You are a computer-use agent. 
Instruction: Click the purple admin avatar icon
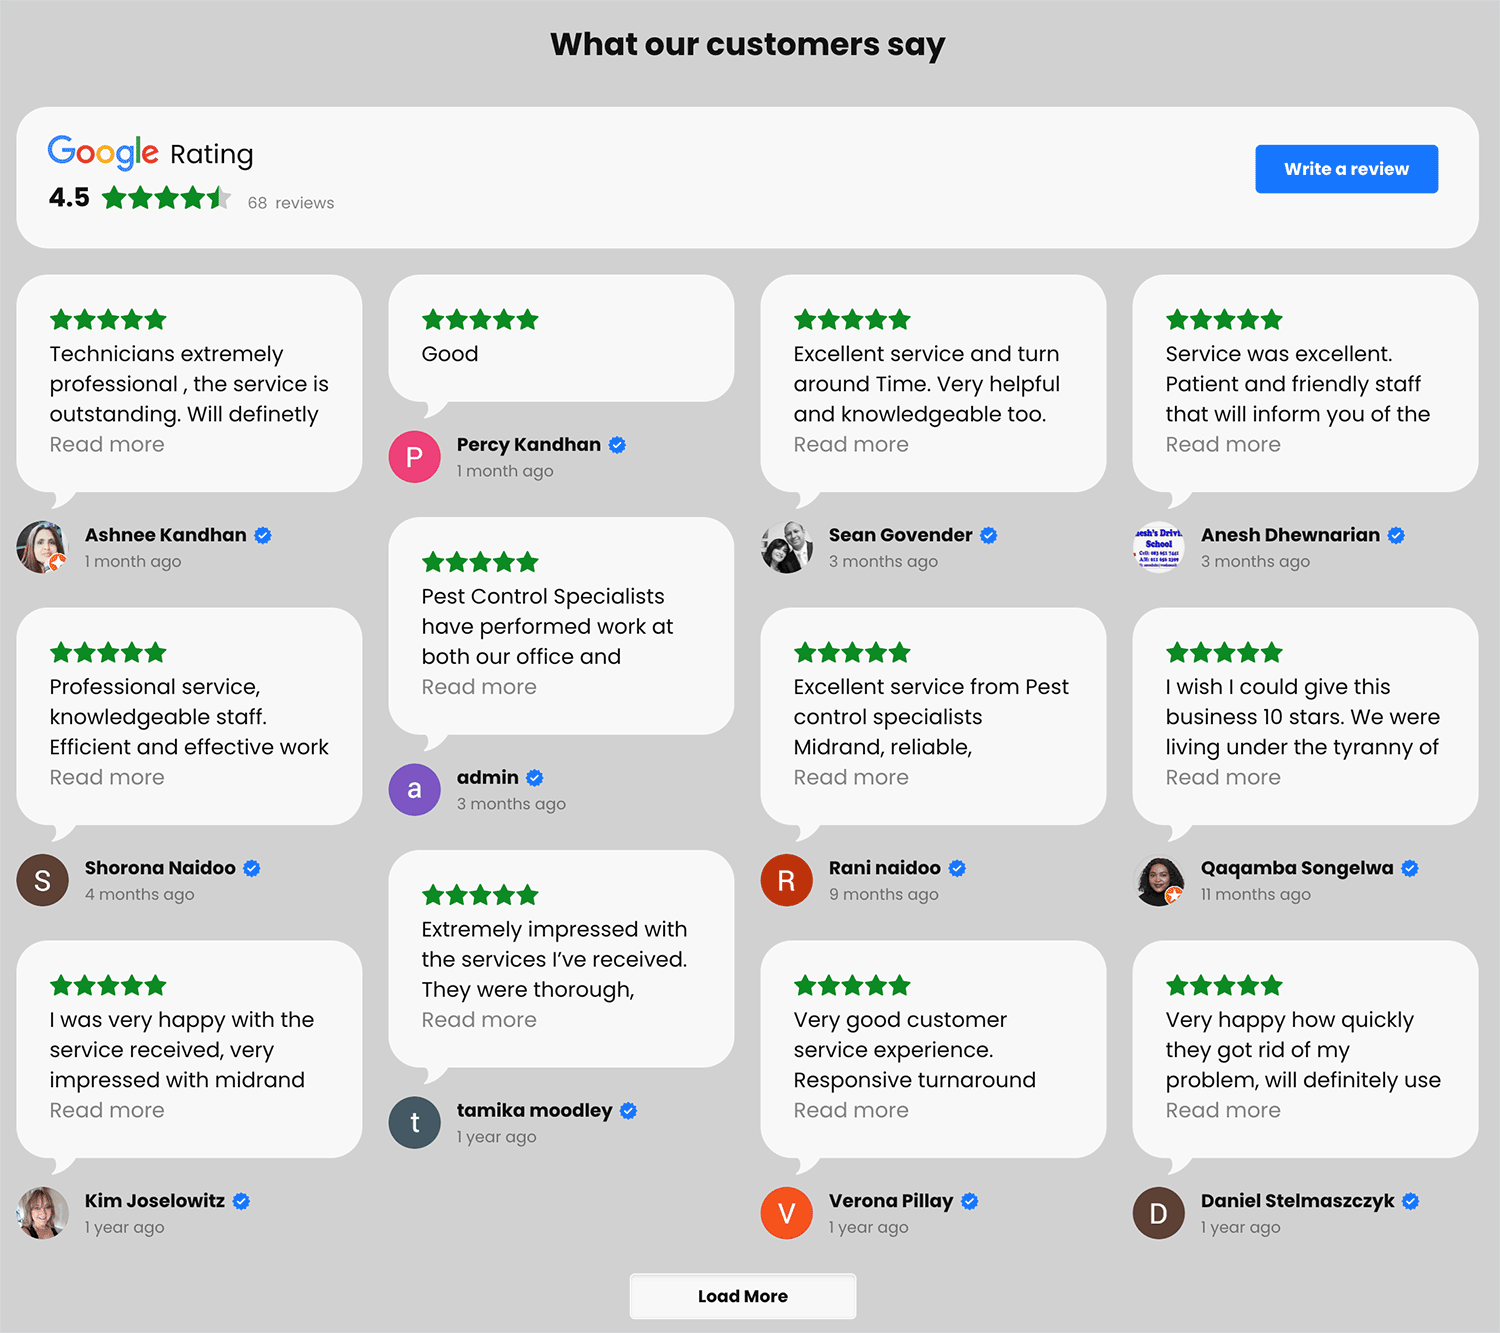pyautogui.click(x=414, y=790)
